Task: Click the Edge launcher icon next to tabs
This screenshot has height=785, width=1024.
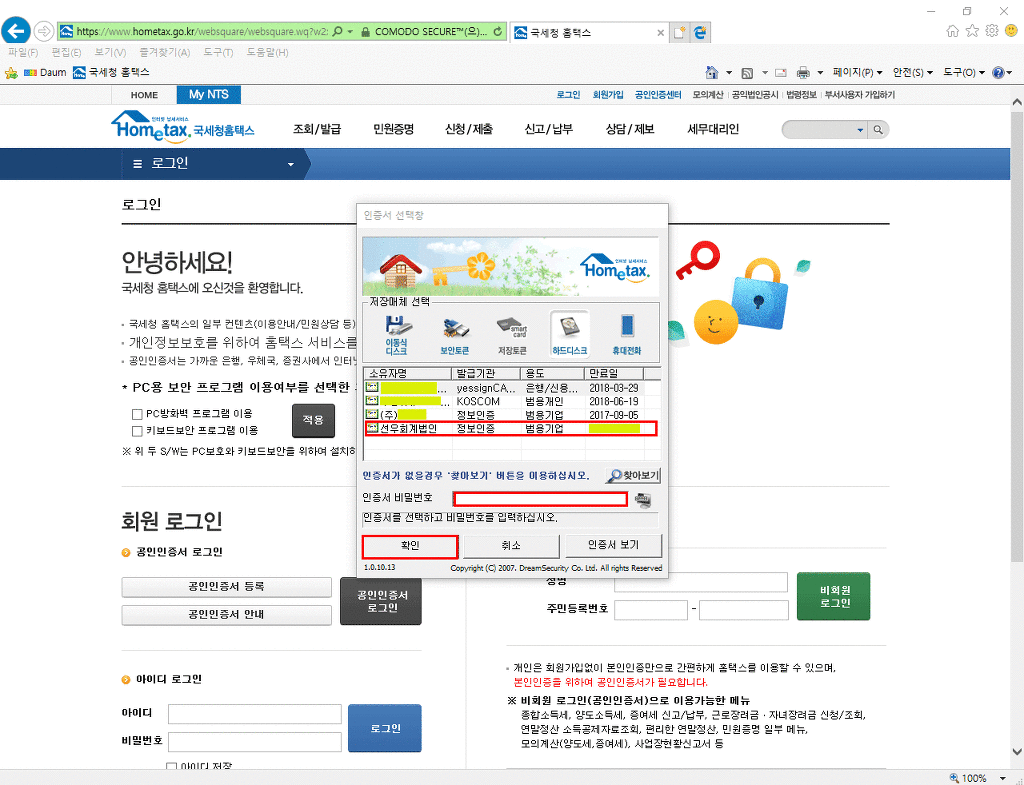Action: click(700, 32)
